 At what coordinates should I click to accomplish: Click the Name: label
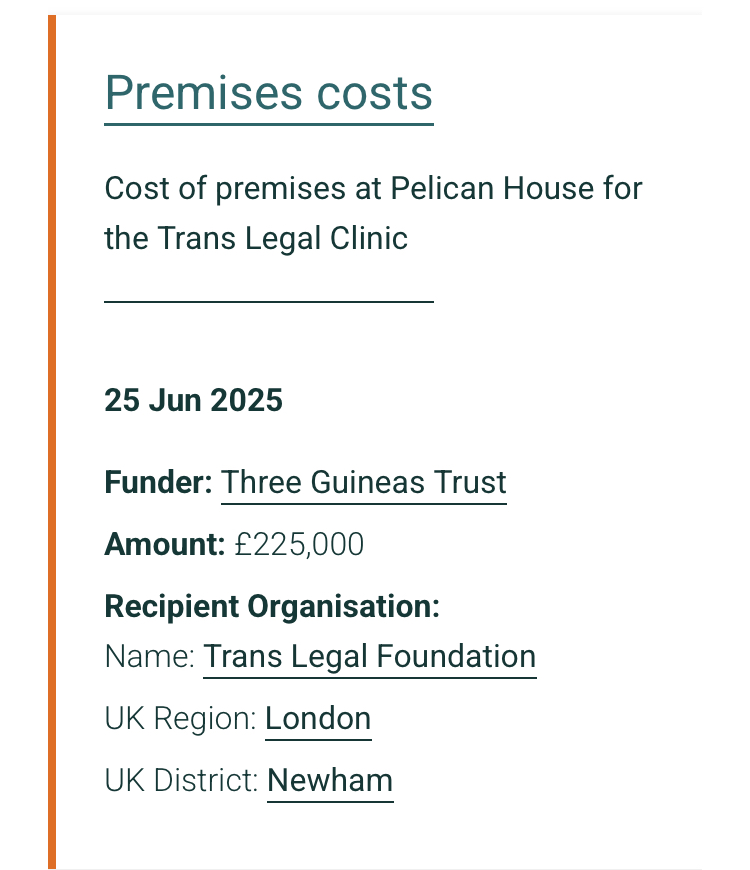point(149,657)
